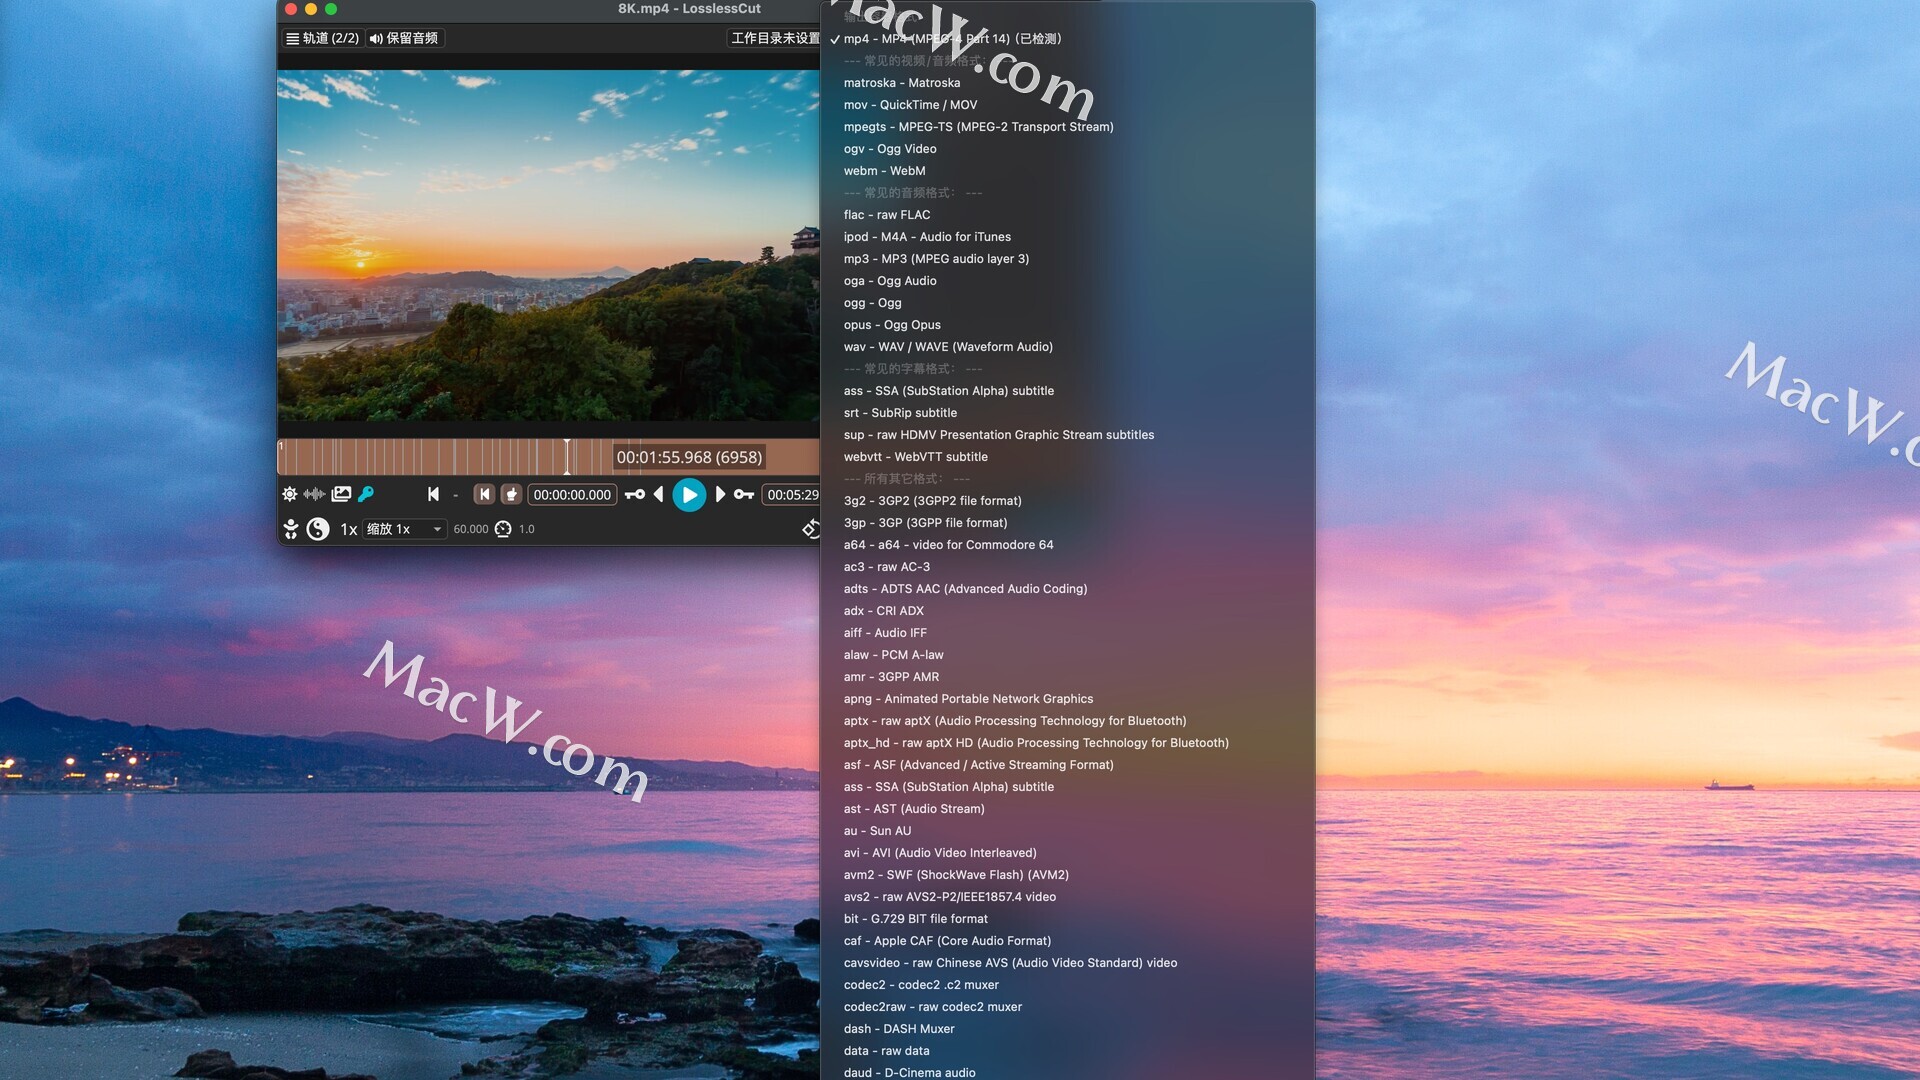Toggle the blue keyframes icon

pyautogui.click(x=366, y=494)
